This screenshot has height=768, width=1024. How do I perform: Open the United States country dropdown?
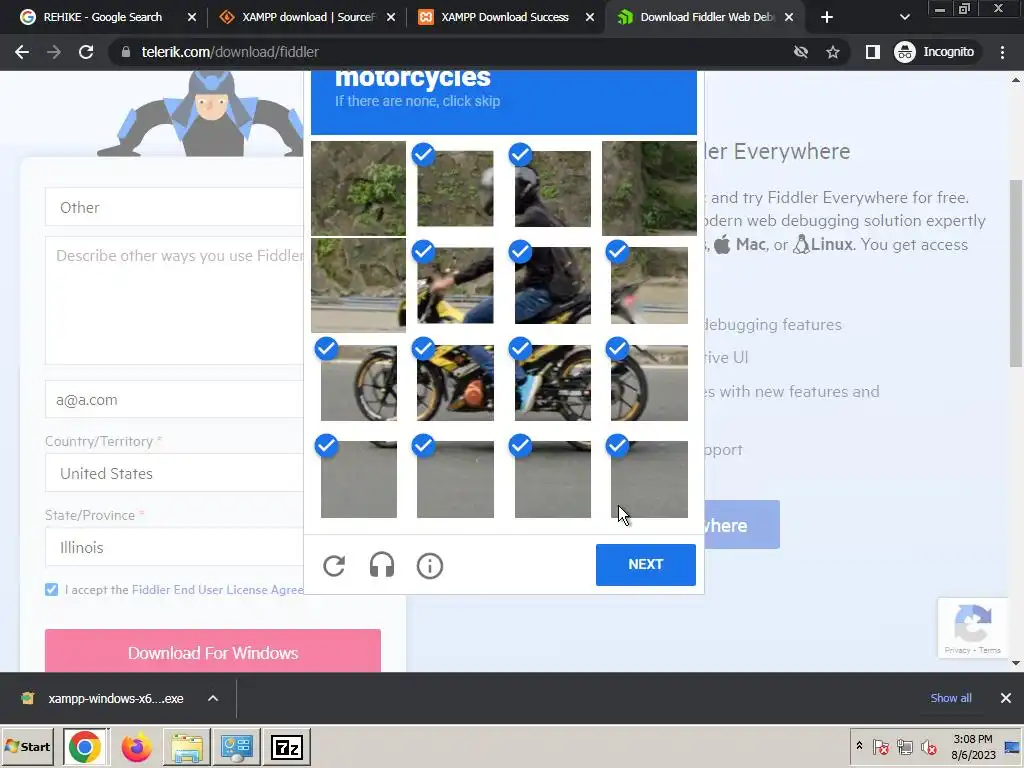[x=174, y=473]
